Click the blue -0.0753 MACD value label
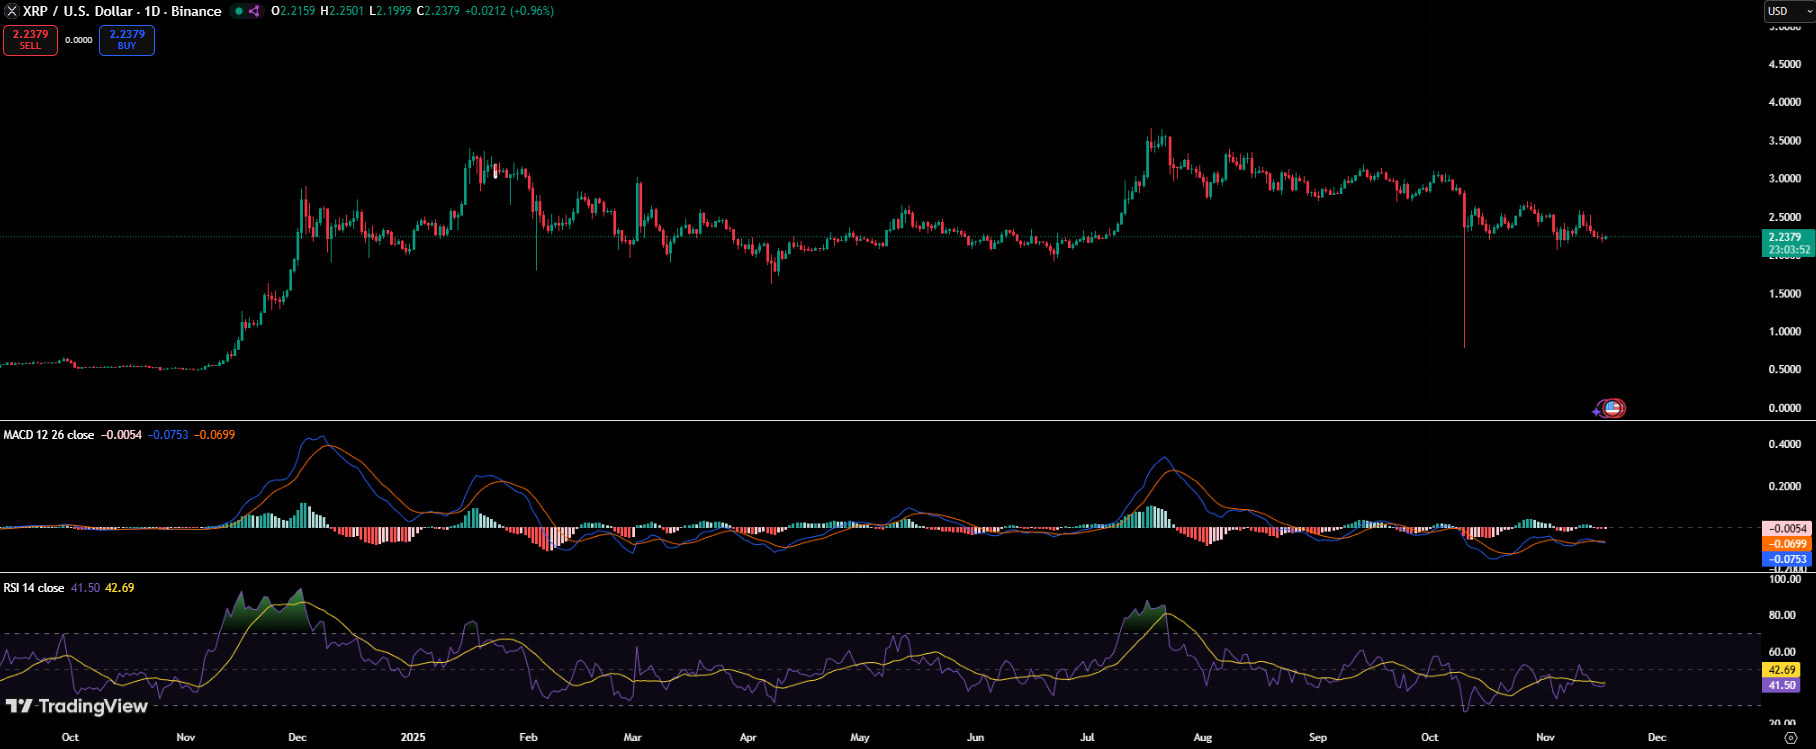 coord(1786,559)
